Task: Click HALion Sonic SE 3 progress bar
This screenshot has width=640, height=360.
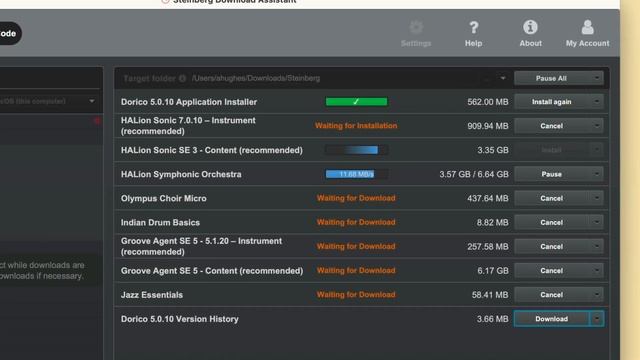Action: click(x=356, y=150)
